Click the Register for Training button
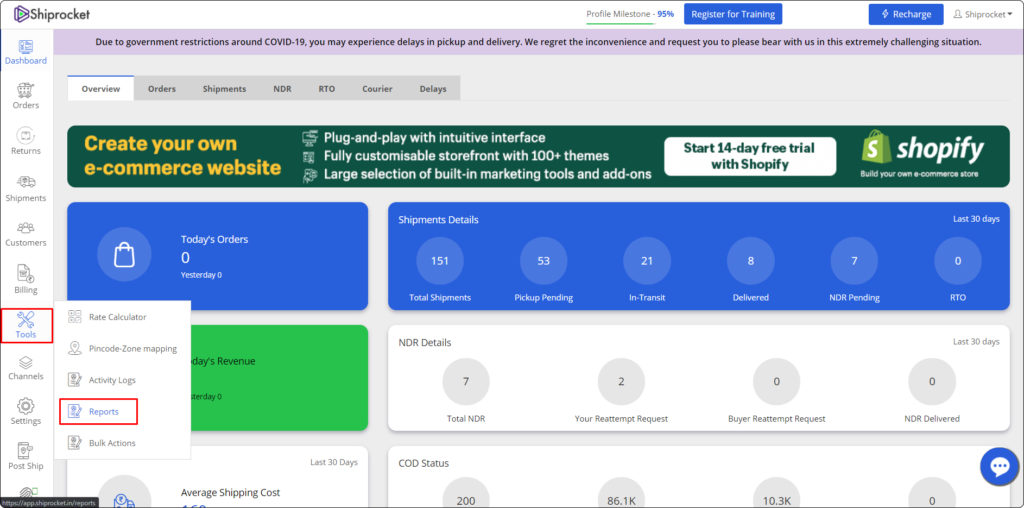The width and height of the screenshot is (1024, 508). pos(733,14)
